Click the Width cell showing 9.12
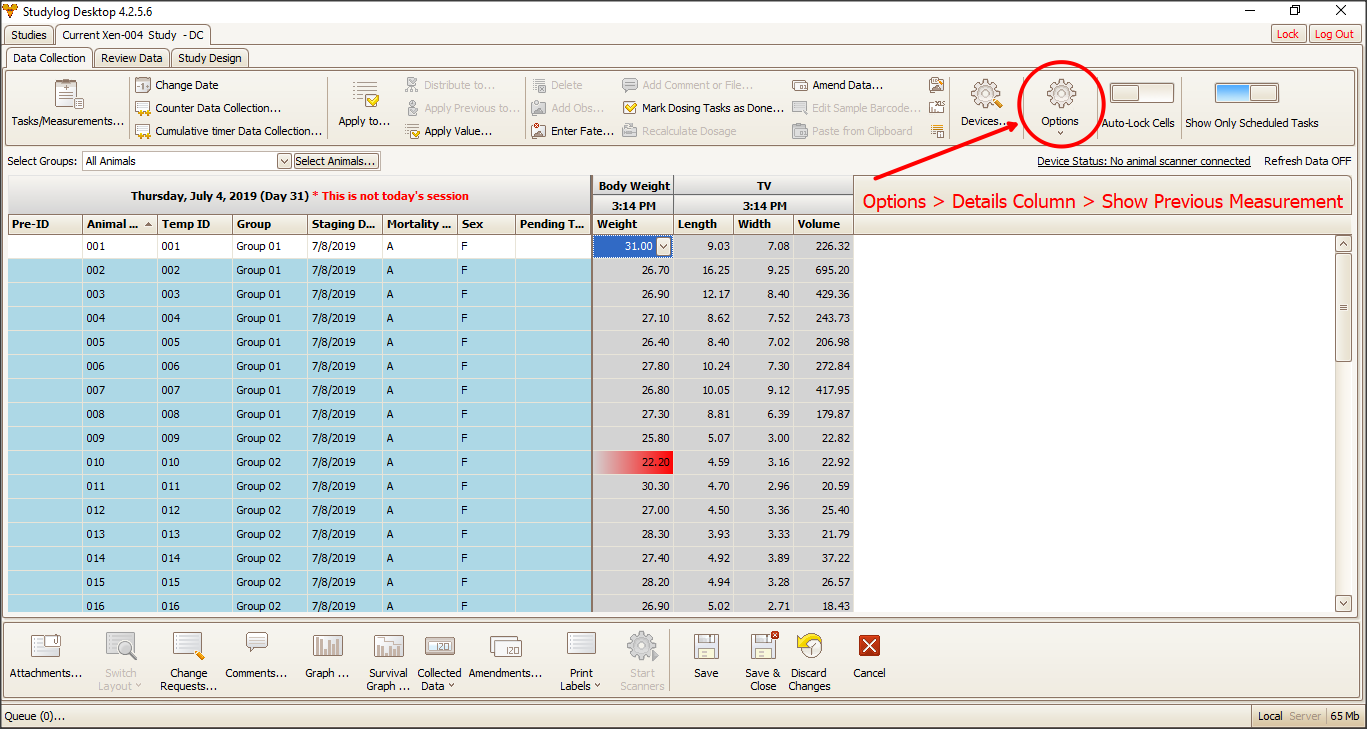 coord(764,390)
